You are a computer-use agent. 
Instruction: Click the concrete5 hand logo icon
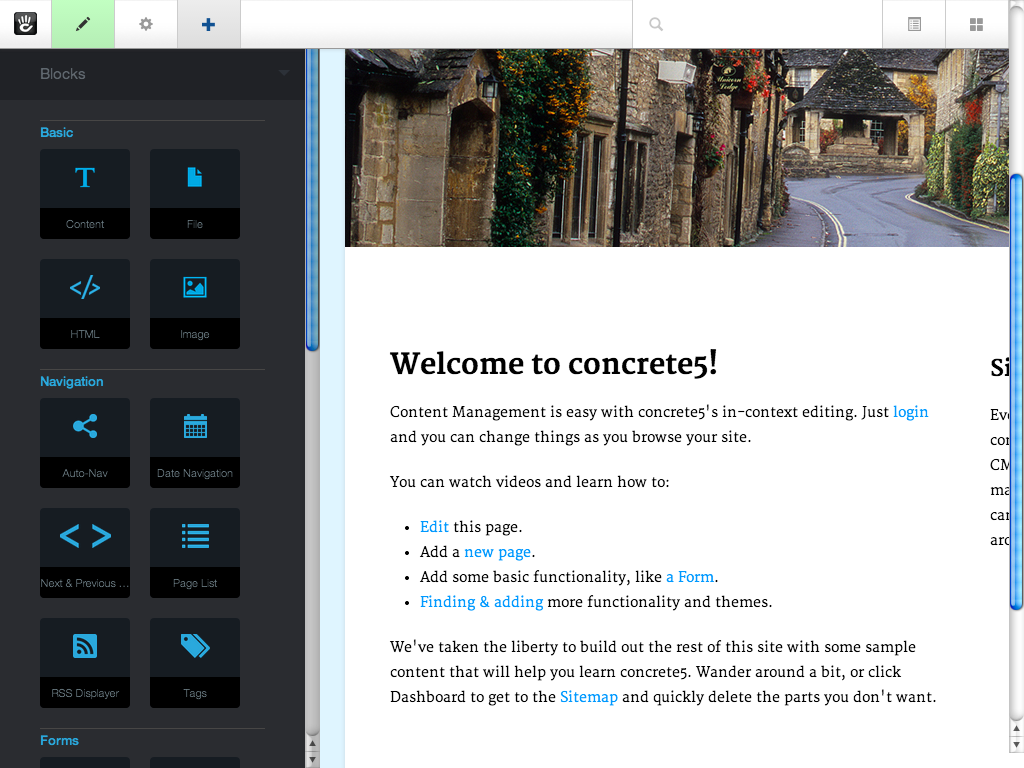click(25, 24)
